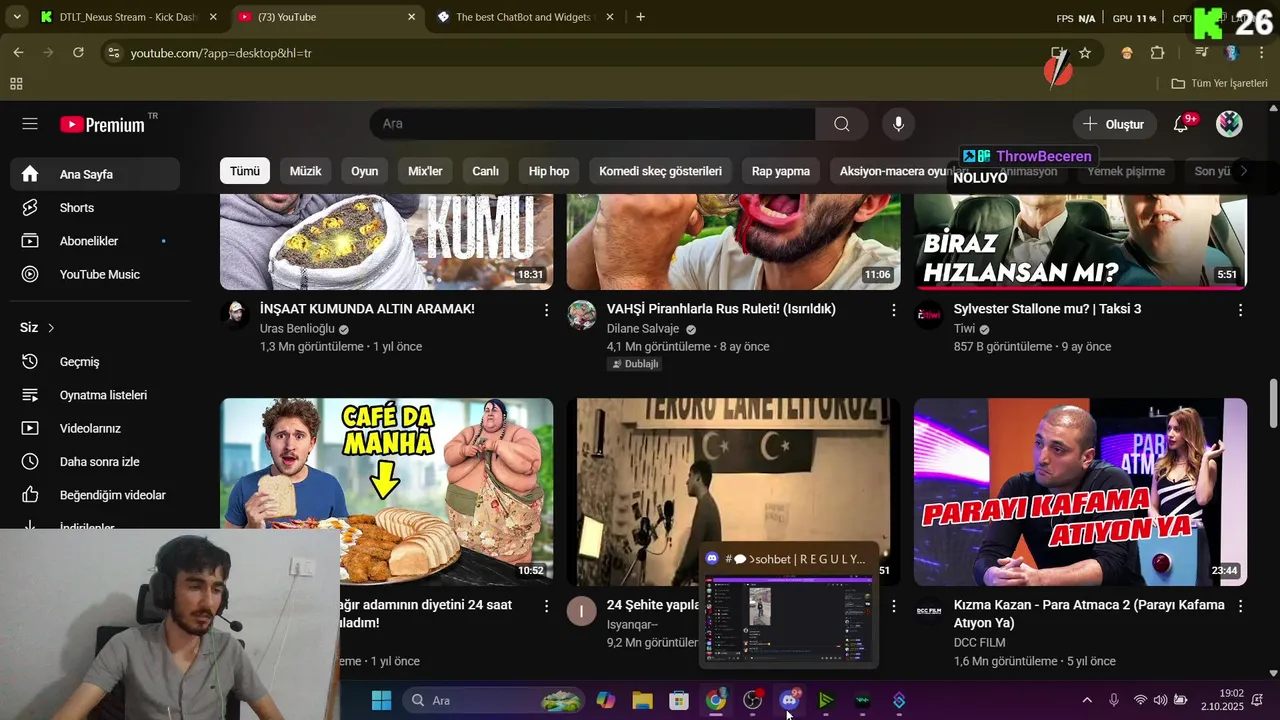Open Microsoft Store from the taskbar

coord(679,700)
